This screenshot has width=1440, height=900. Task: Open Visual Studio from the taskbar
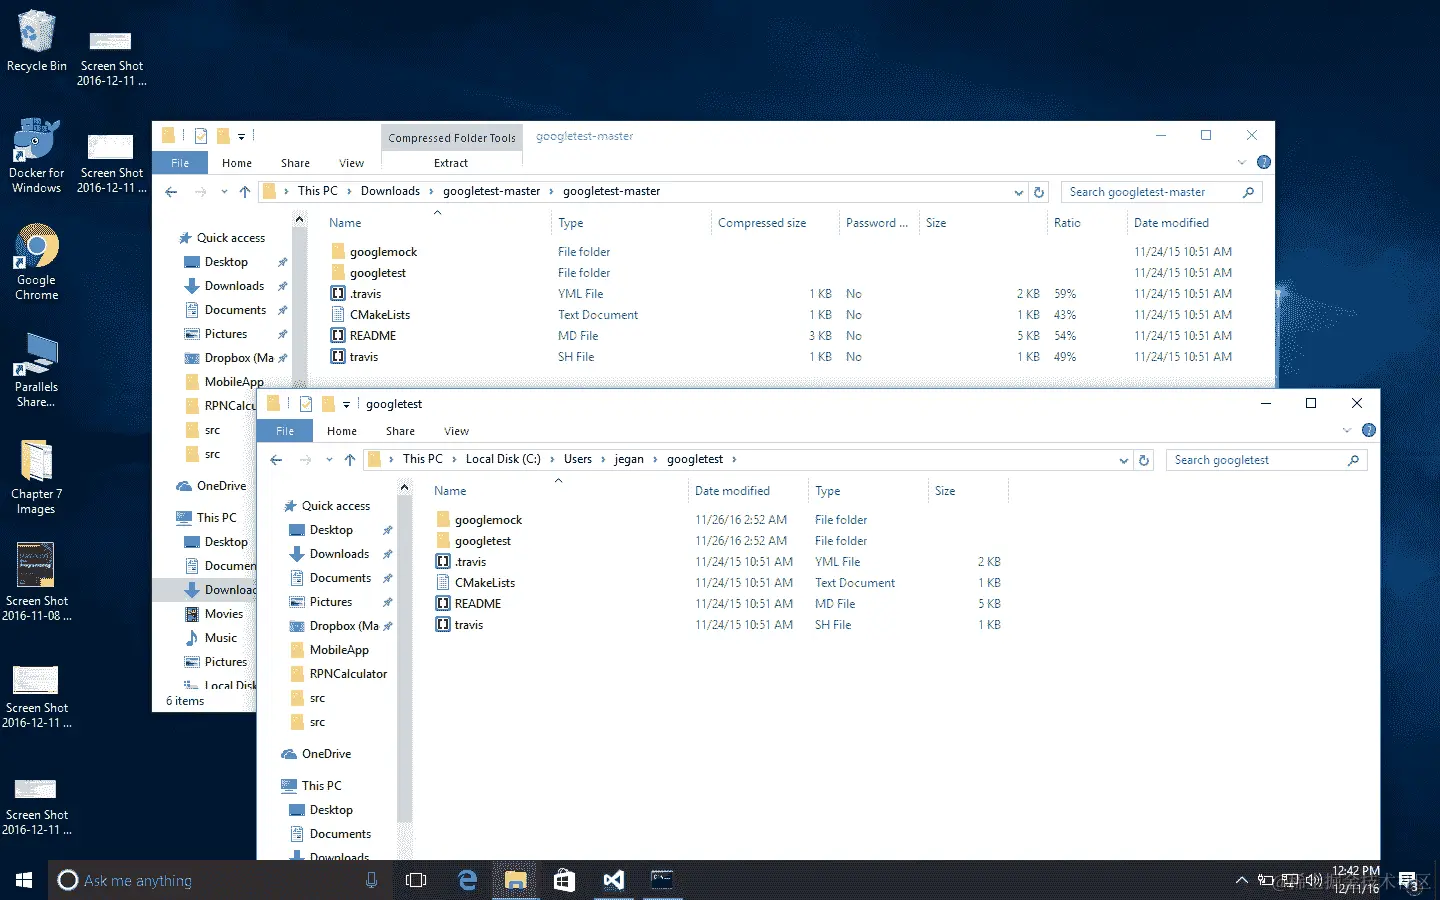coord(613,880)
